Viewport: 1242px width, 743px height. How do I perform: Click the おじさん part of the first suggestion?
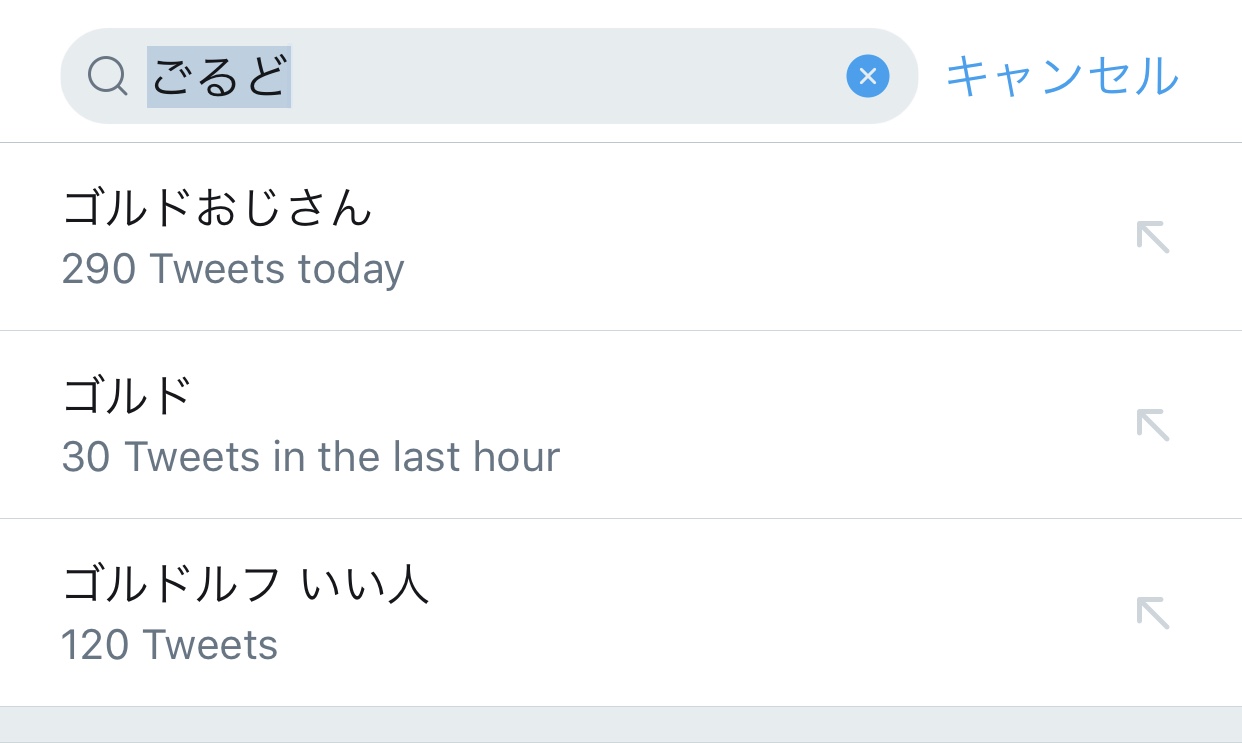284,209
